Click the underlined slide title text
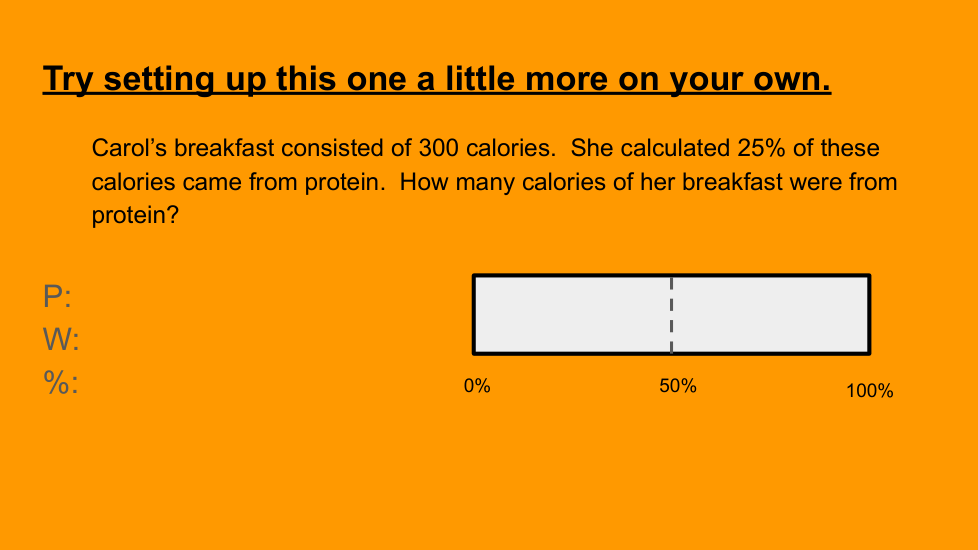Screen dimensions: 978x550 436,79
